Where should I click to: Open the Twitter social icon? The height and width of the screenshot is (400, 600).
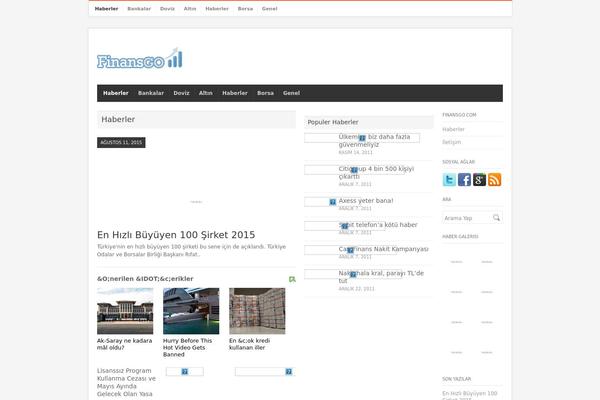(x=449, y=180)
